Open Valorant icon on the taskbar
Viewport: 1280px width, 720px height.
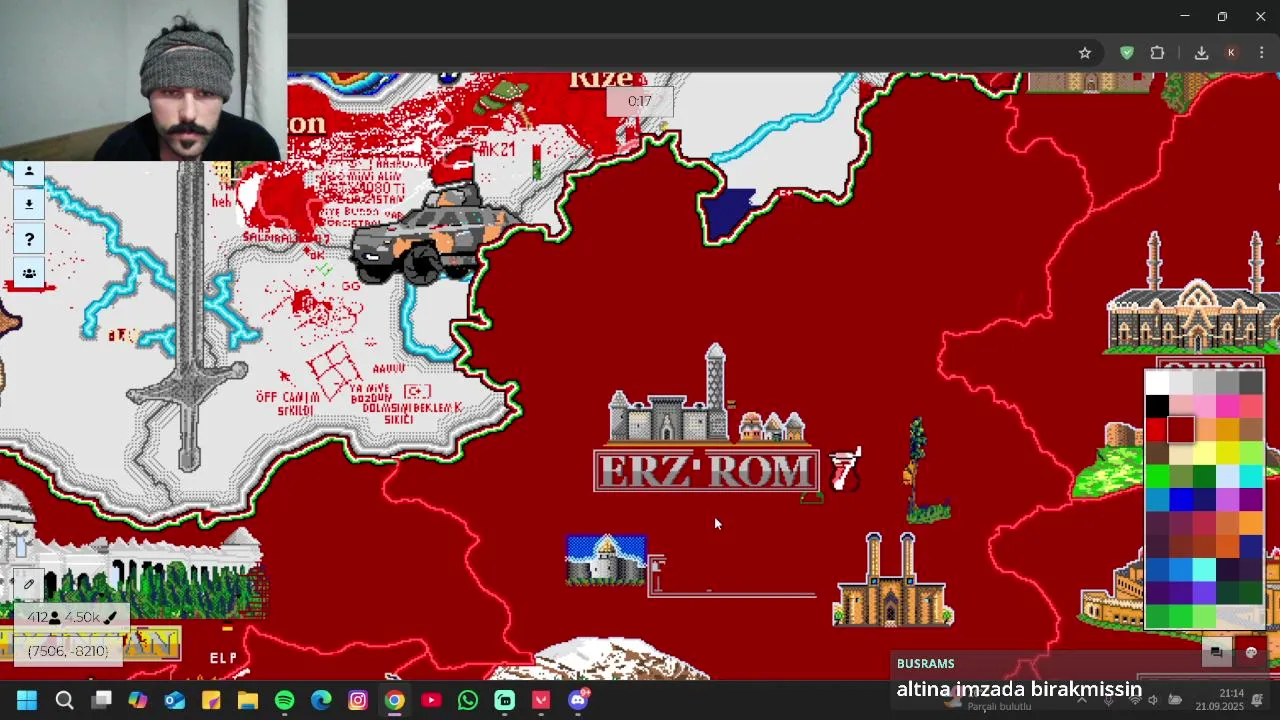tap(541, 700)
